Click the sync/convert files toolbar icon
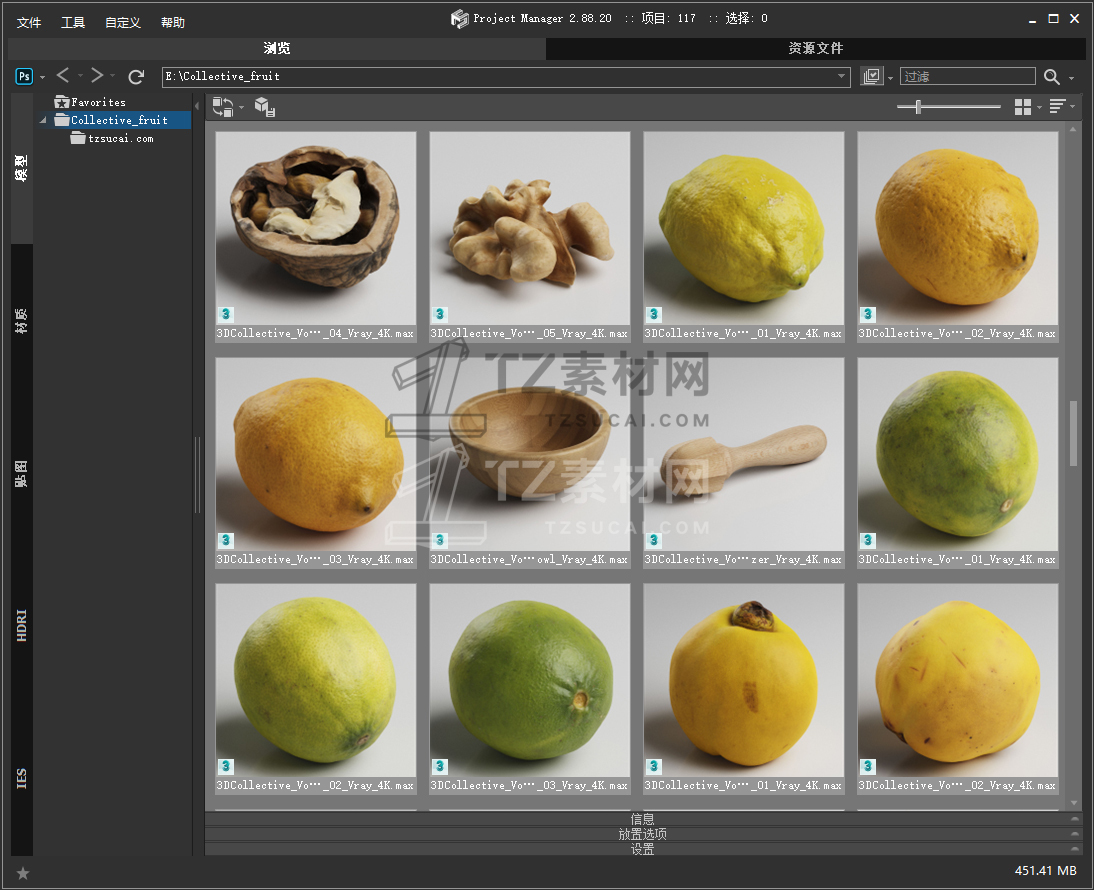Image resolution: width=1094 pixels, height=890 pixels. [x=223, y=107]
